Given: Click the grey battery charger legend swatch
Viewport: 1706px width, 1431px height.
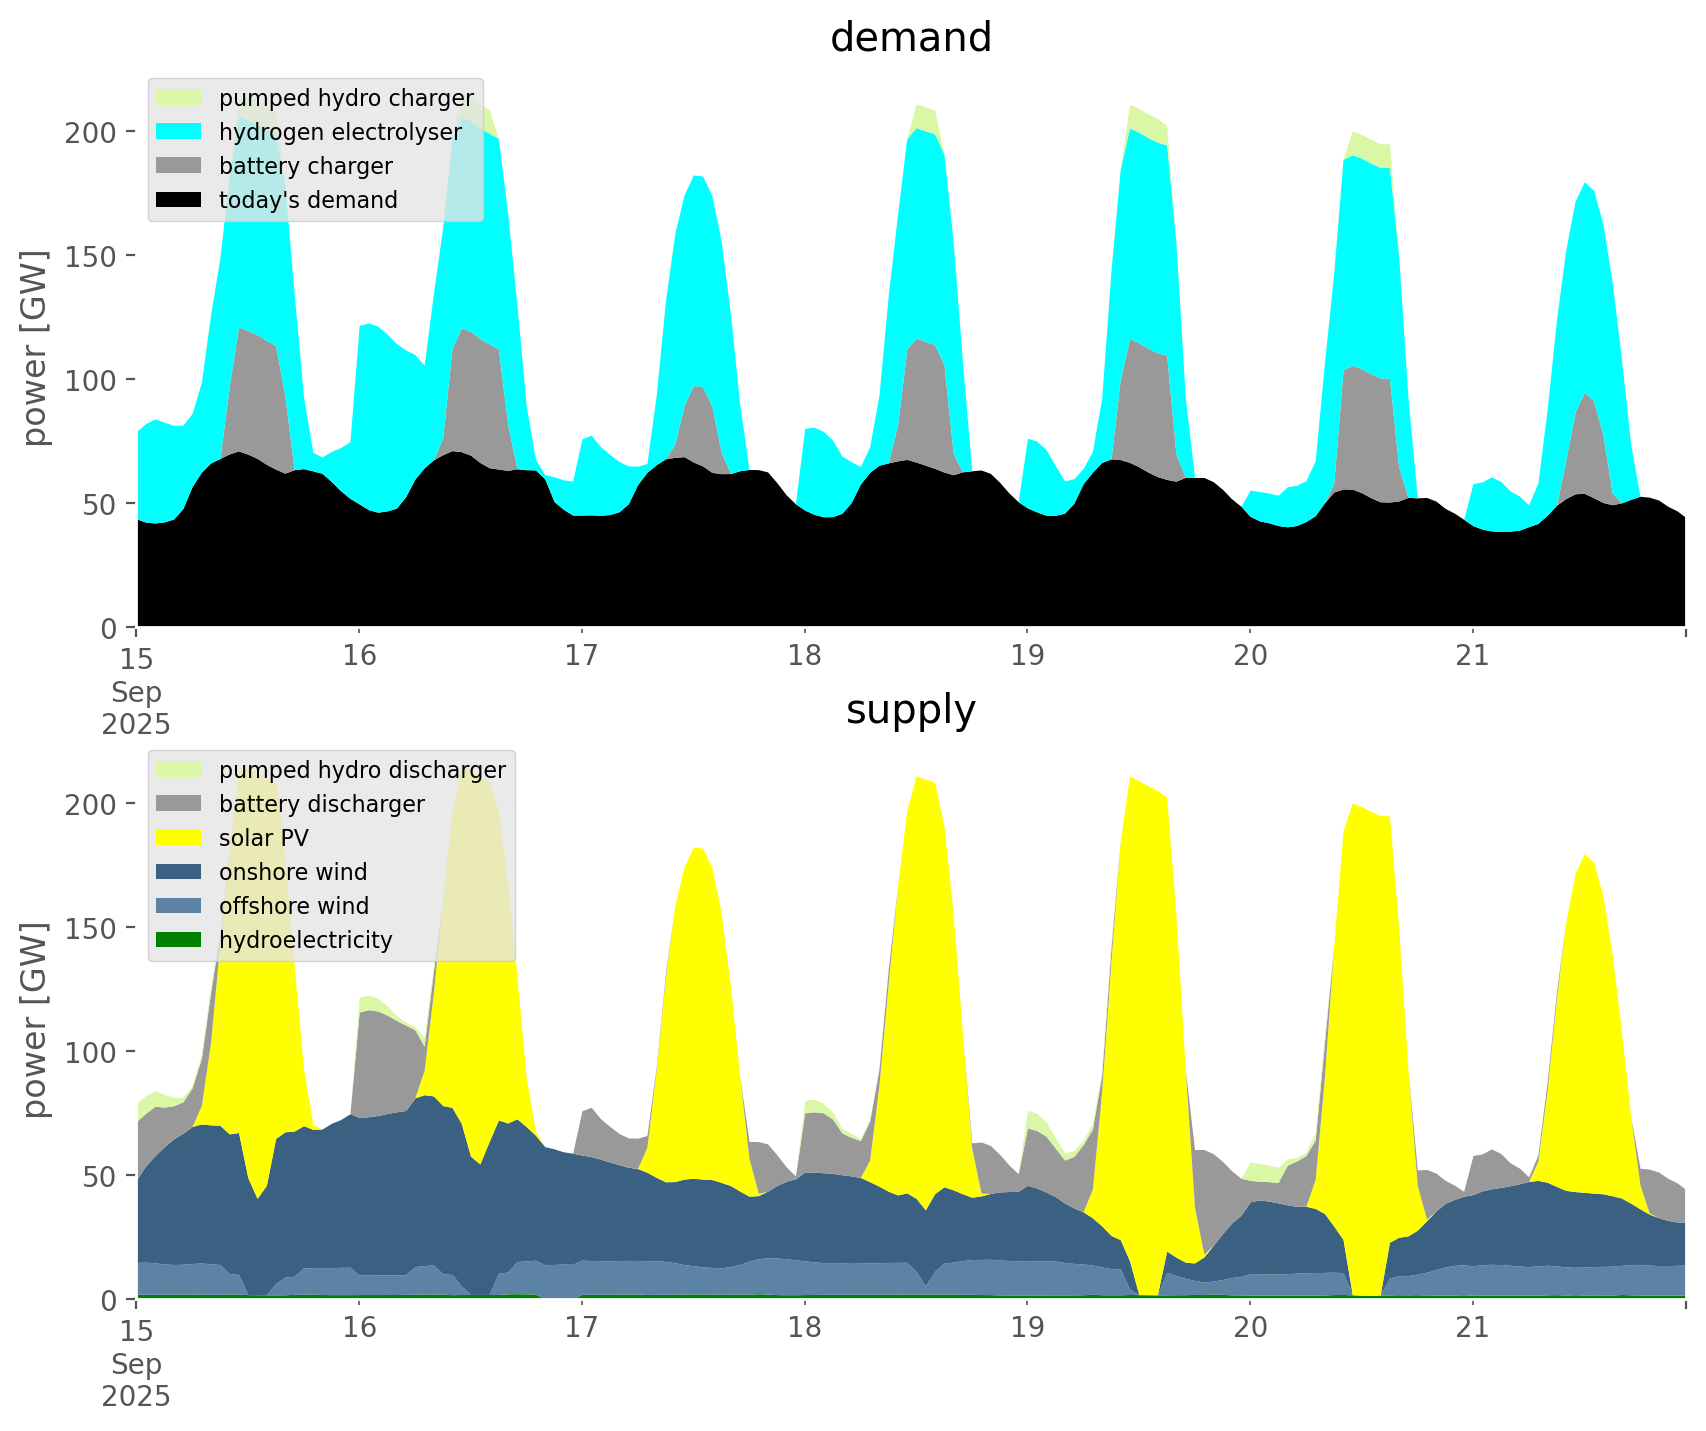Looking at the screenshot, I should [179, 166].
